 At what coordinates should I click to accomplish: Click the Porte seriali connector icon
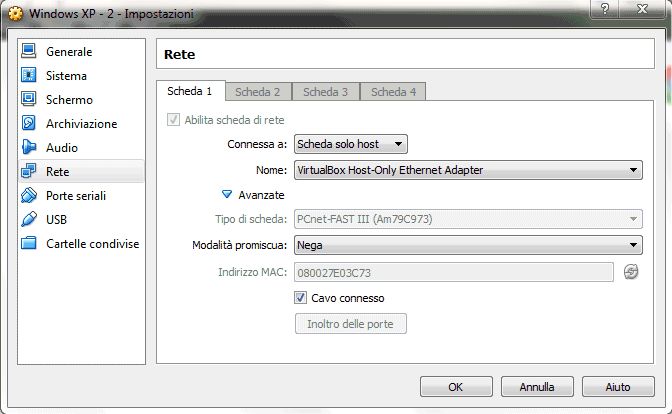[x=29, y=195]
